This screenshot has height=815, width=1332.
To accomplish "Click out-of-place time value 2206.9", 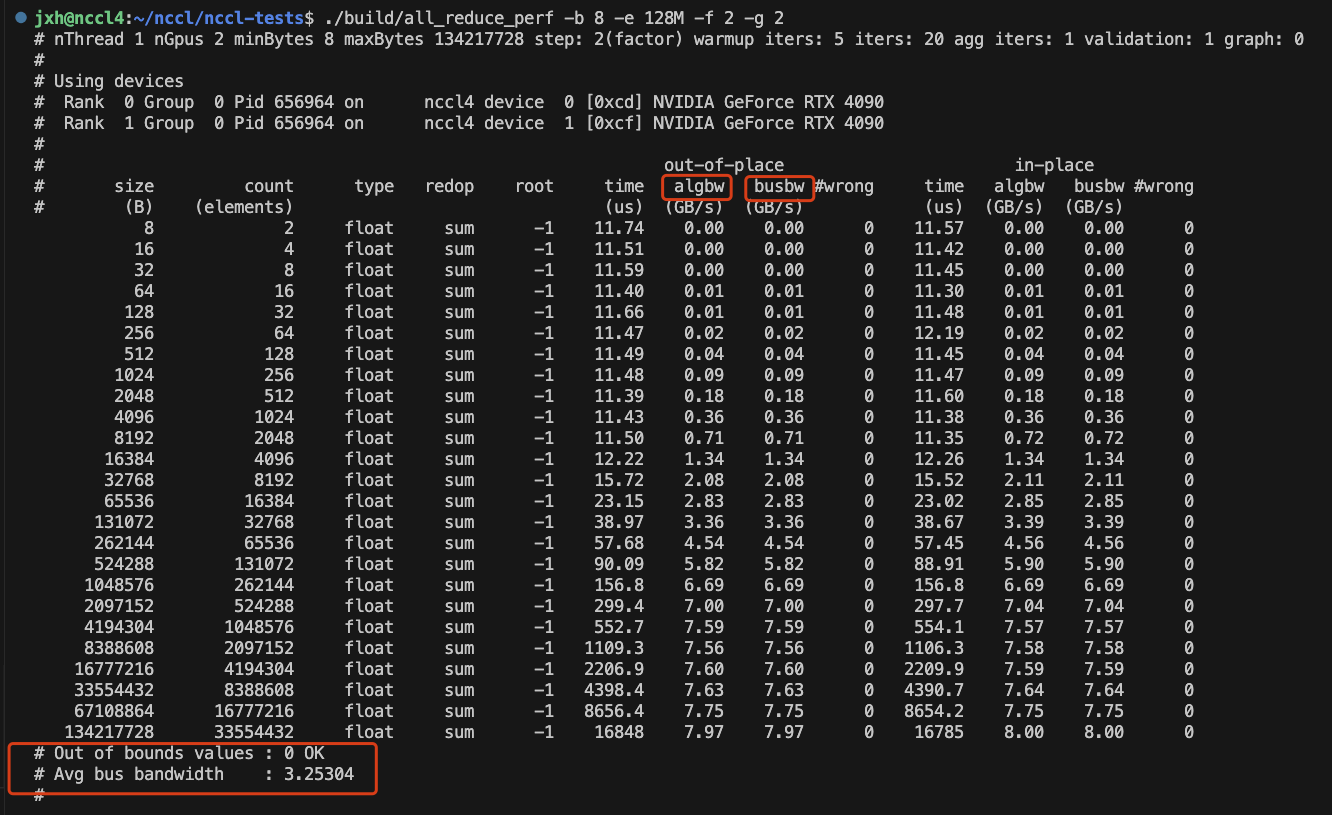I will tap(614, 669).
